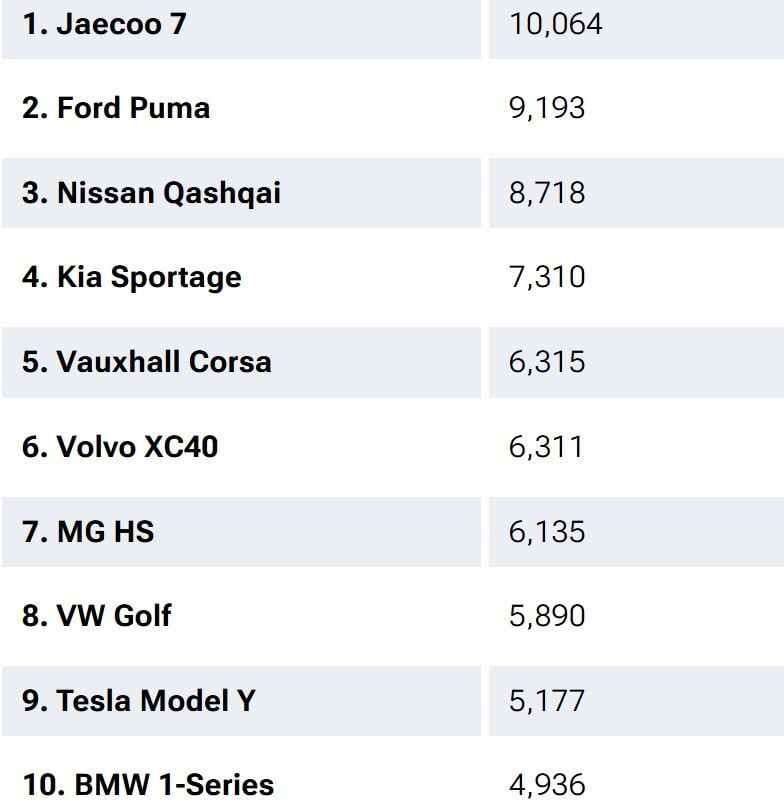
Task: Click the 10,064 sales figure
Action: 555,25
